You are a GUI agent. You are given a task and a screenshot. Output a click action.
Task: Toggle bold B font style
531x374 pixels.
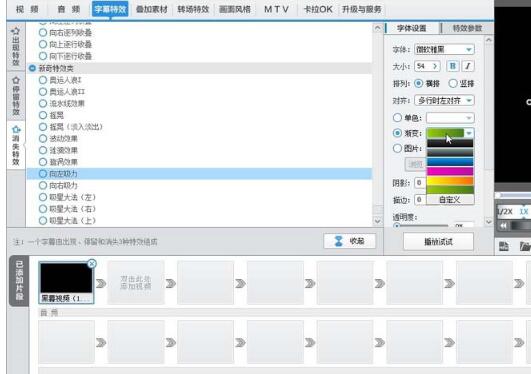click(452, 66)
